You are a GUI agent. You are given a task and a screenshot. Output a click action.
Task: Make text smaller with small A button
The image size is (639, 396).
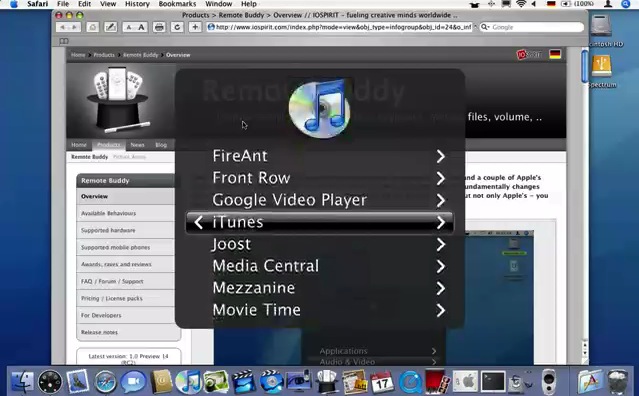(x=129, y=27)
